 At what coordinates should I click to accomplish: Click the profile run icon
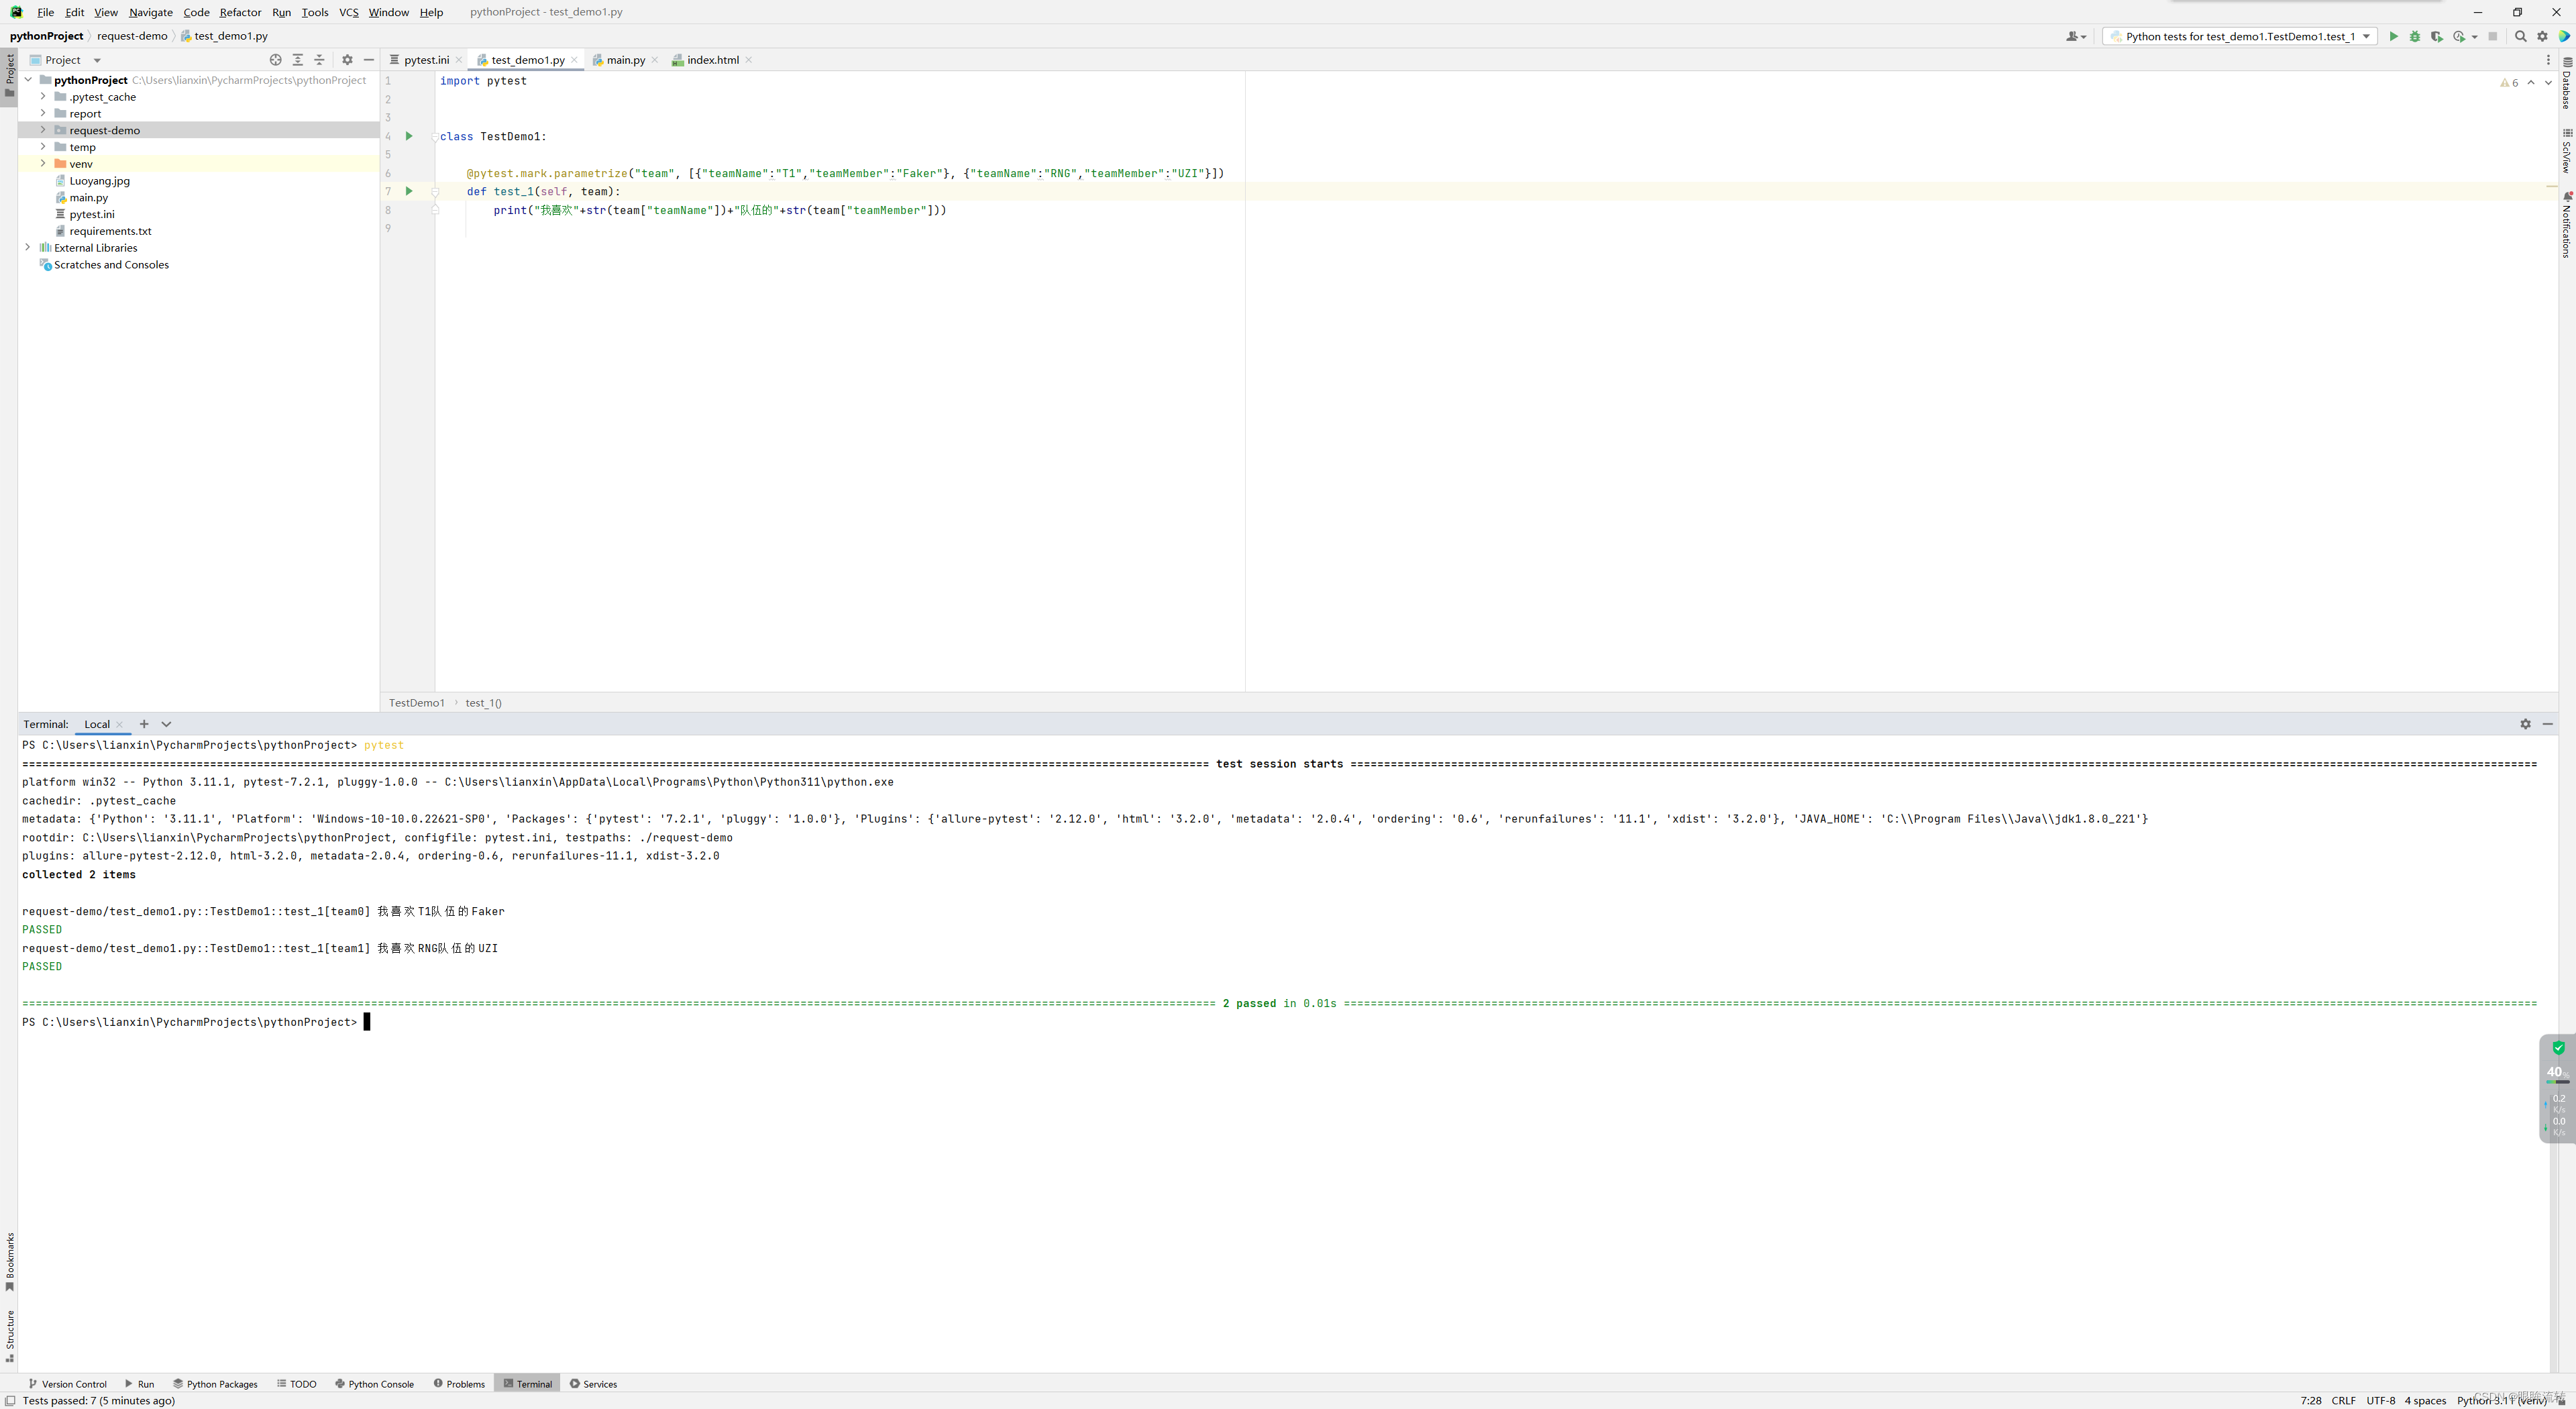(x=2459, y=36)
